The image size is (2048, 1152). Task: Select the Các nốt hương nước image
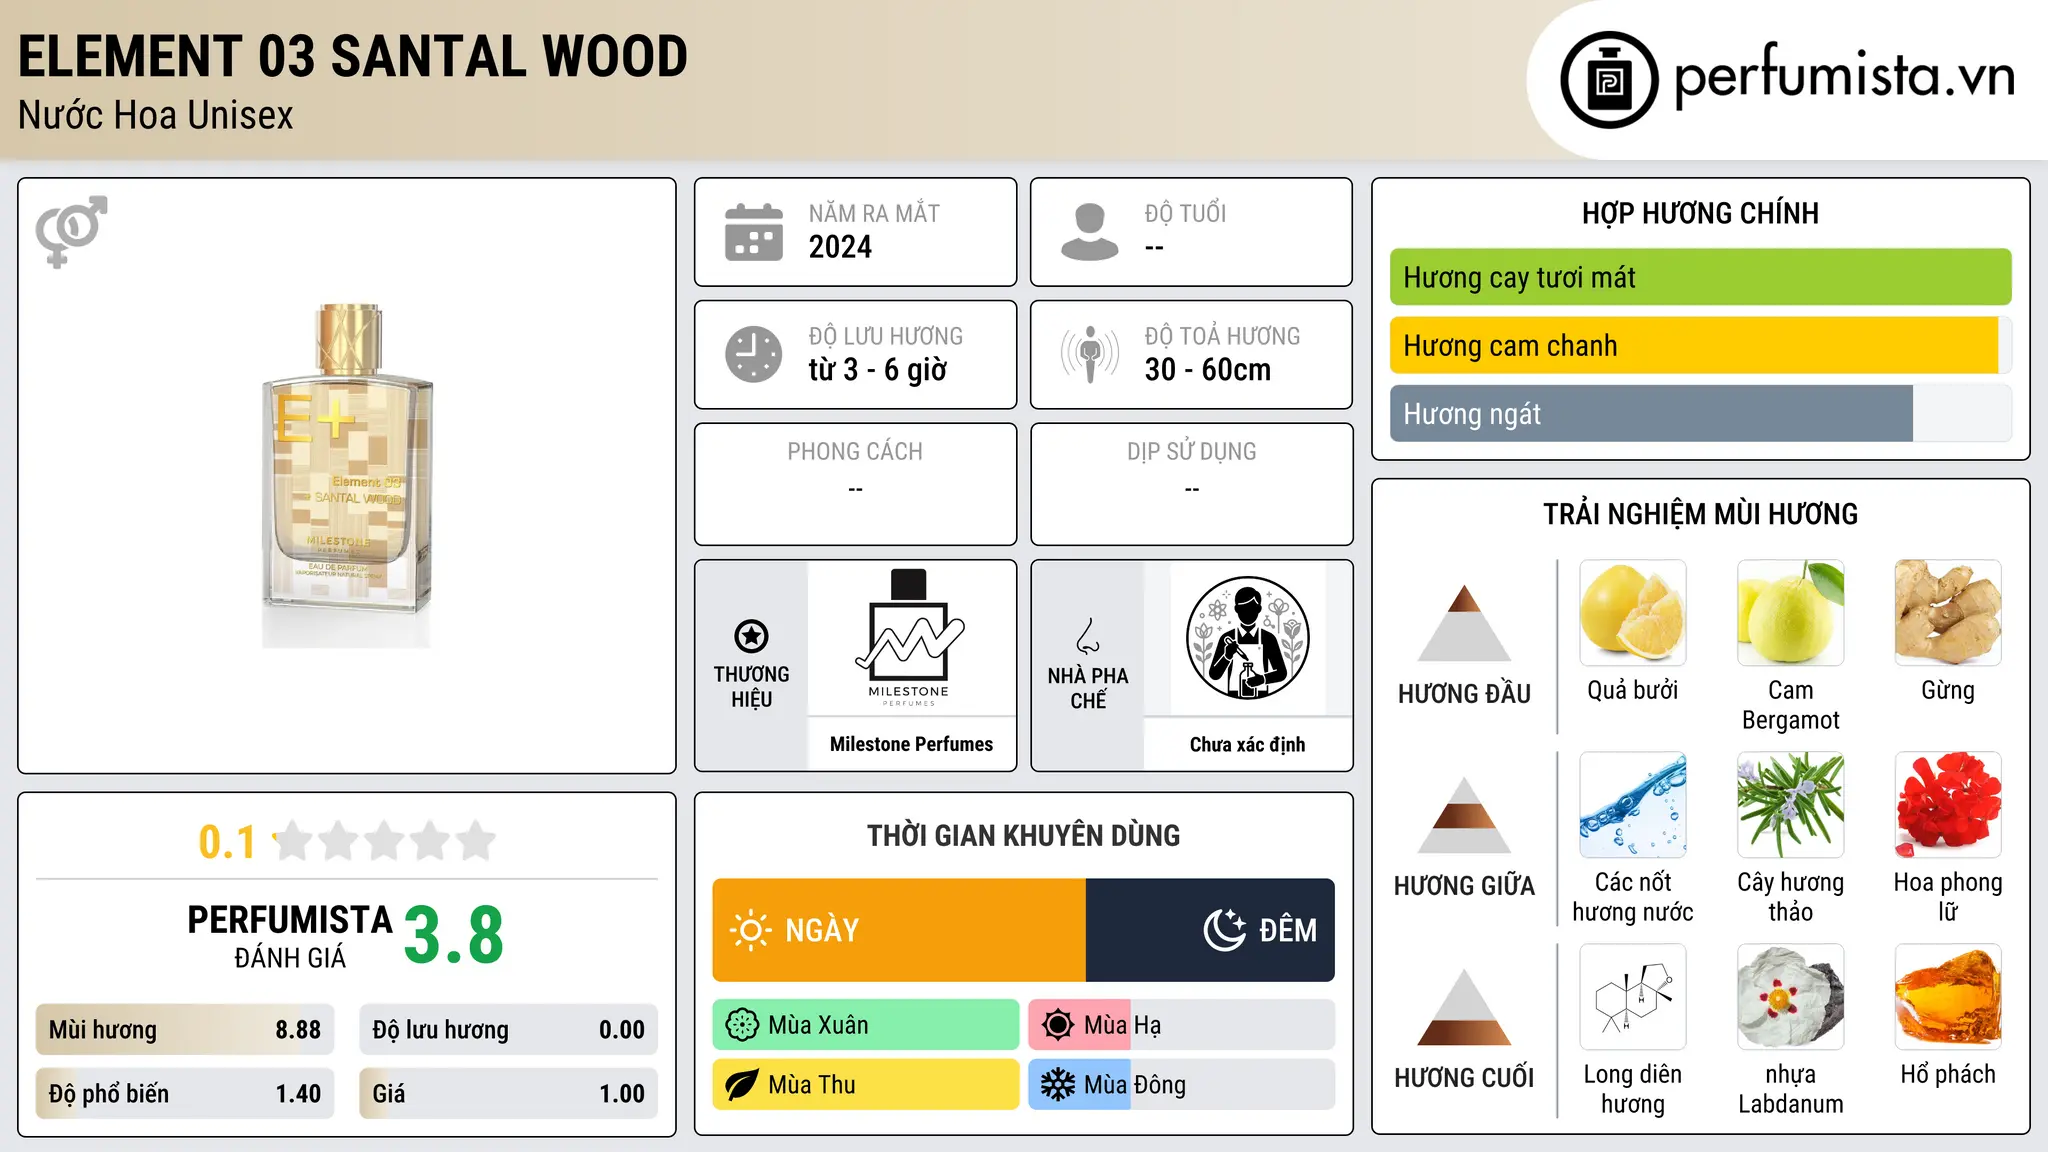pos(1633,805)
